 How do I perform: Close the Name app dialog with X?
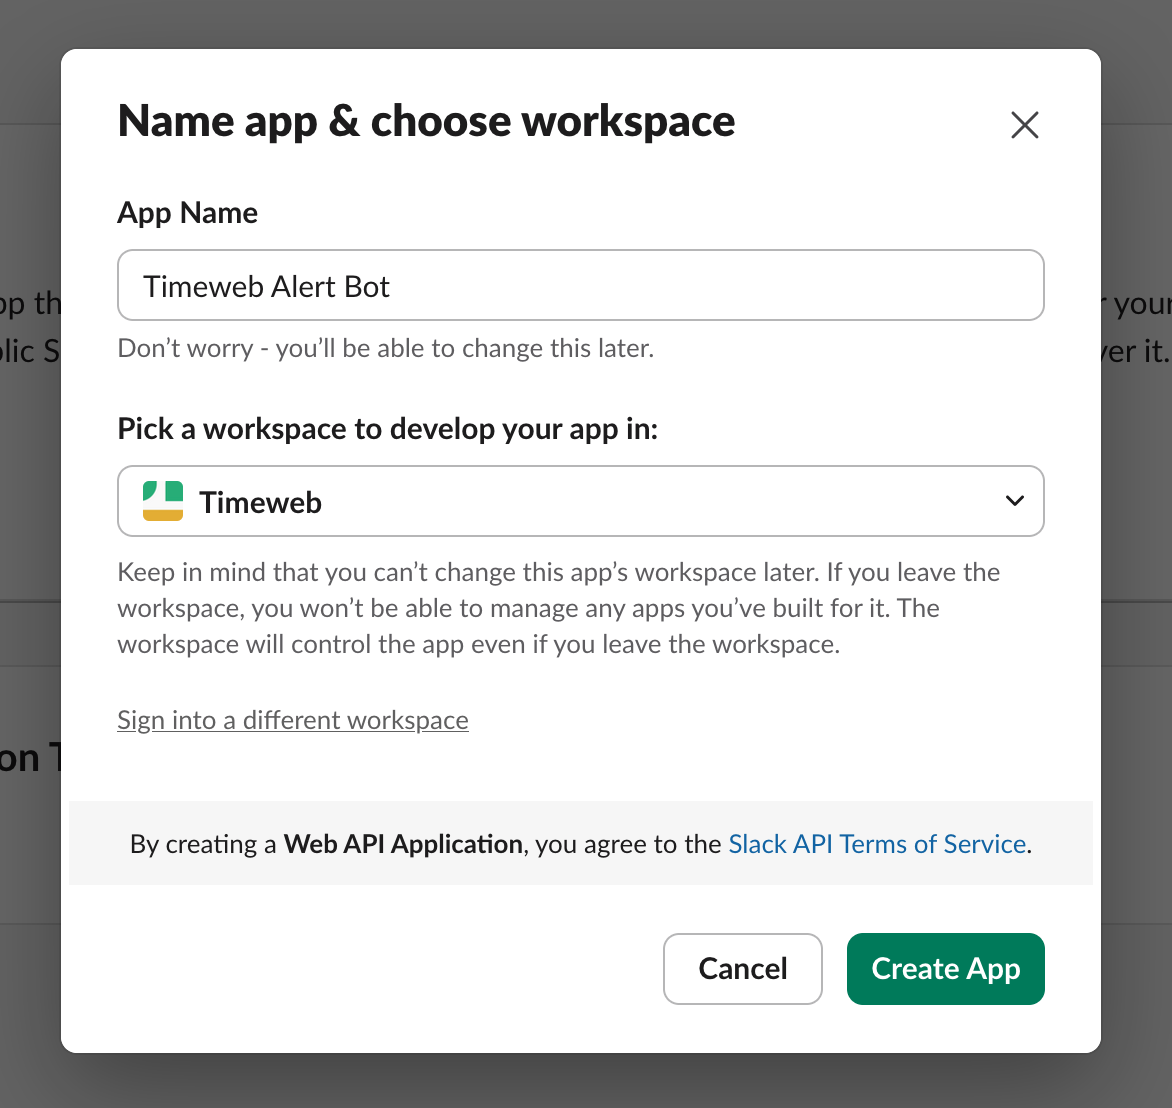(x=1024, y=125)
